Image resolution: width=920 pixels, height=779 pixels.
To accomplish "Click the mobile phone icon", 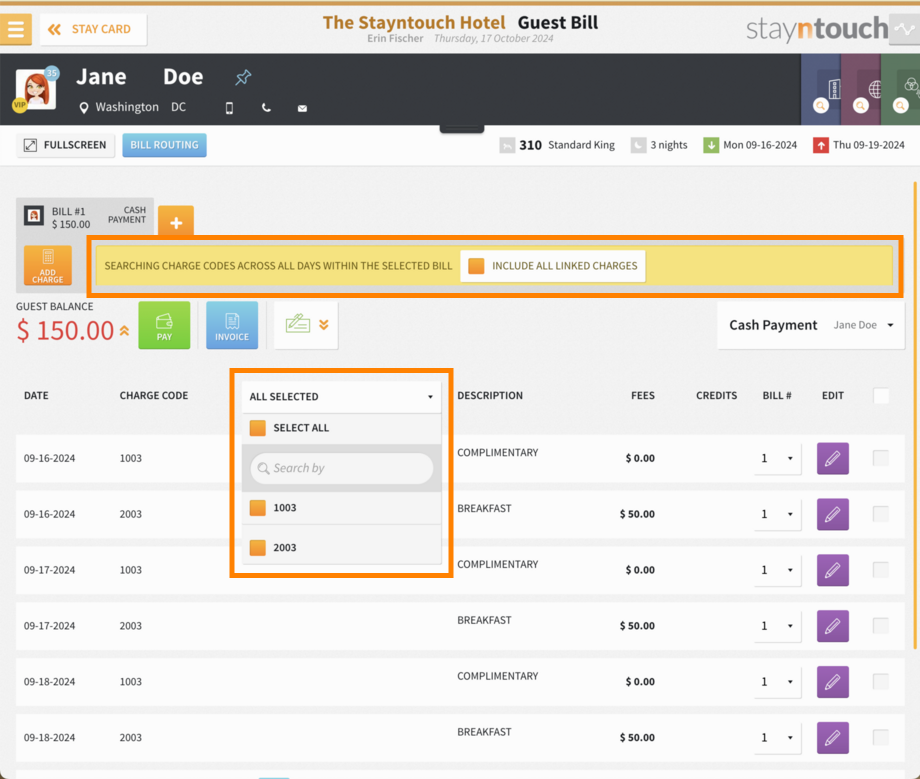I will click(x=229, y=108).
